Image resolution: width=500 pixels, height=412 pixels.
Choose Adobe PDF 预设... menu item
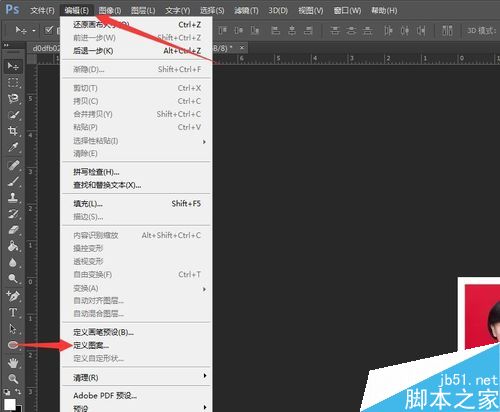point(136,396)
